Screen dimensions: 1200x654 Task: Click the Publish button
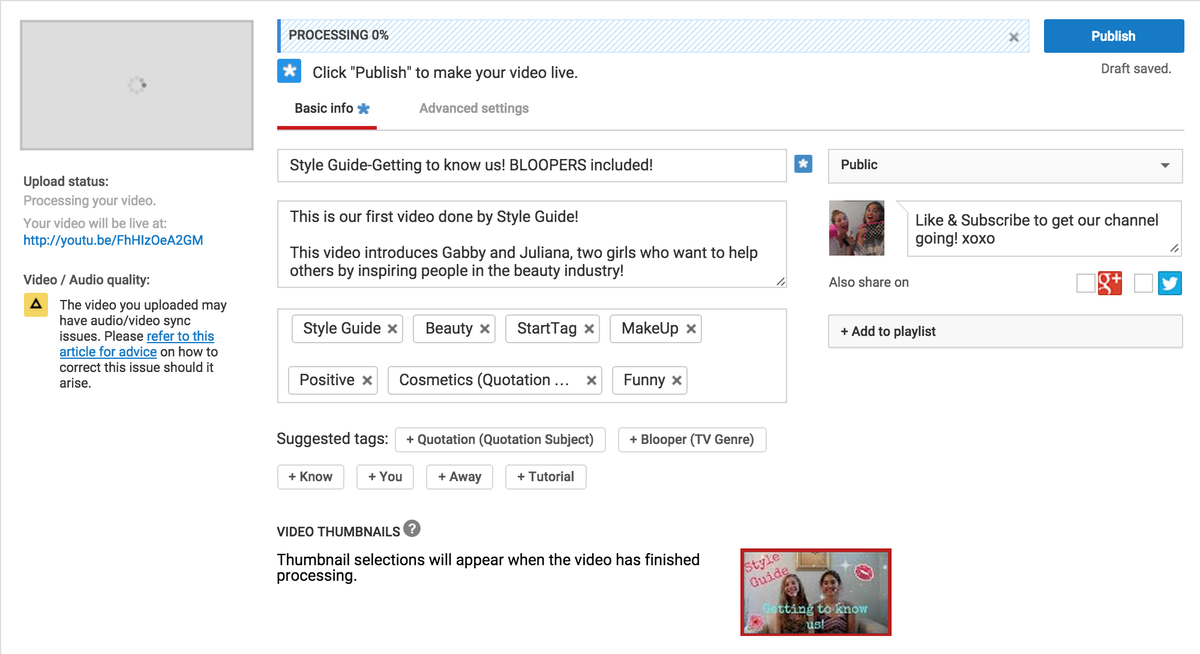tap(1113, 35)
